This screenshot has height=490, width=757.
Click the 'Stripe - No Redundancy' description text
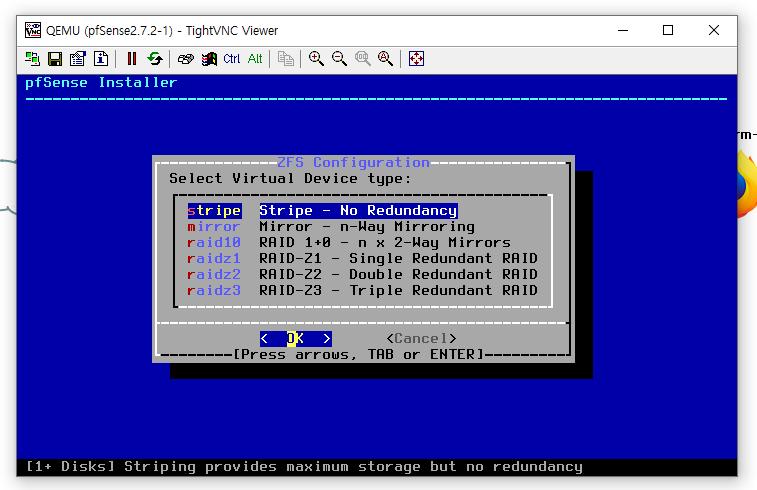pyautogui.click(x=358, y=210)
